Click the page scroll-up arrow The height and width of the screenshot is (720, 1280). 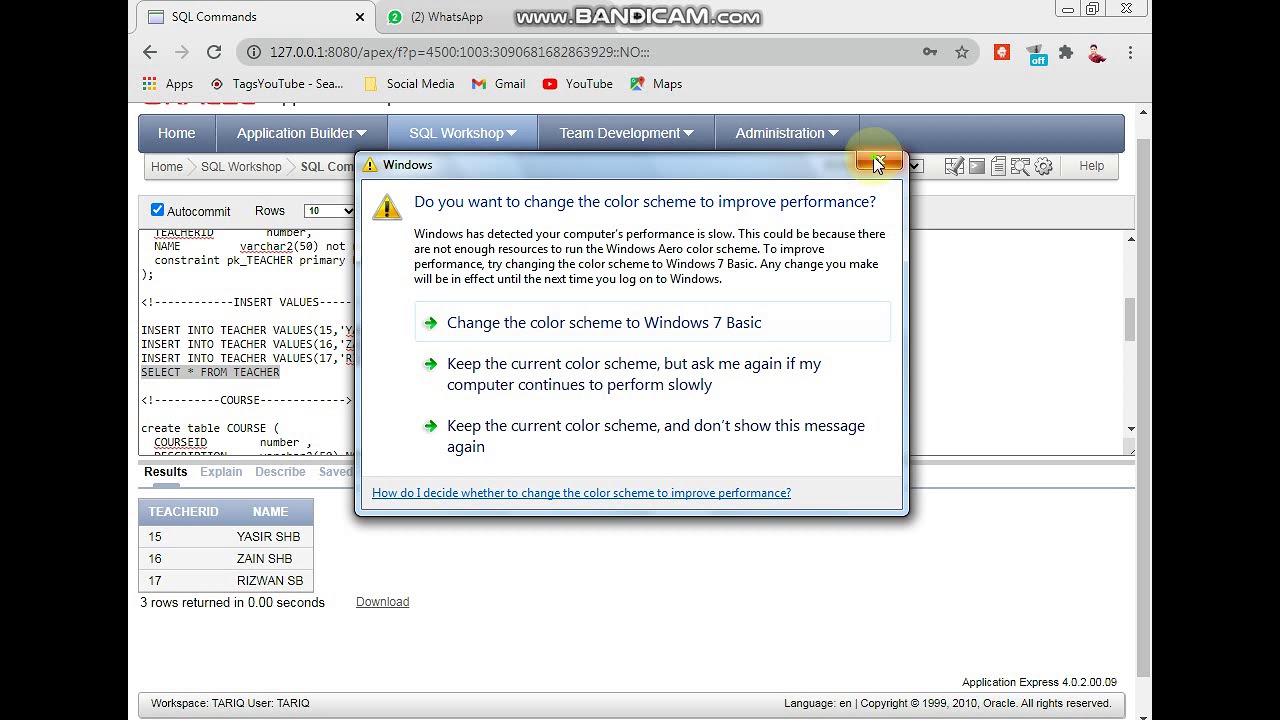[1144, 111]
